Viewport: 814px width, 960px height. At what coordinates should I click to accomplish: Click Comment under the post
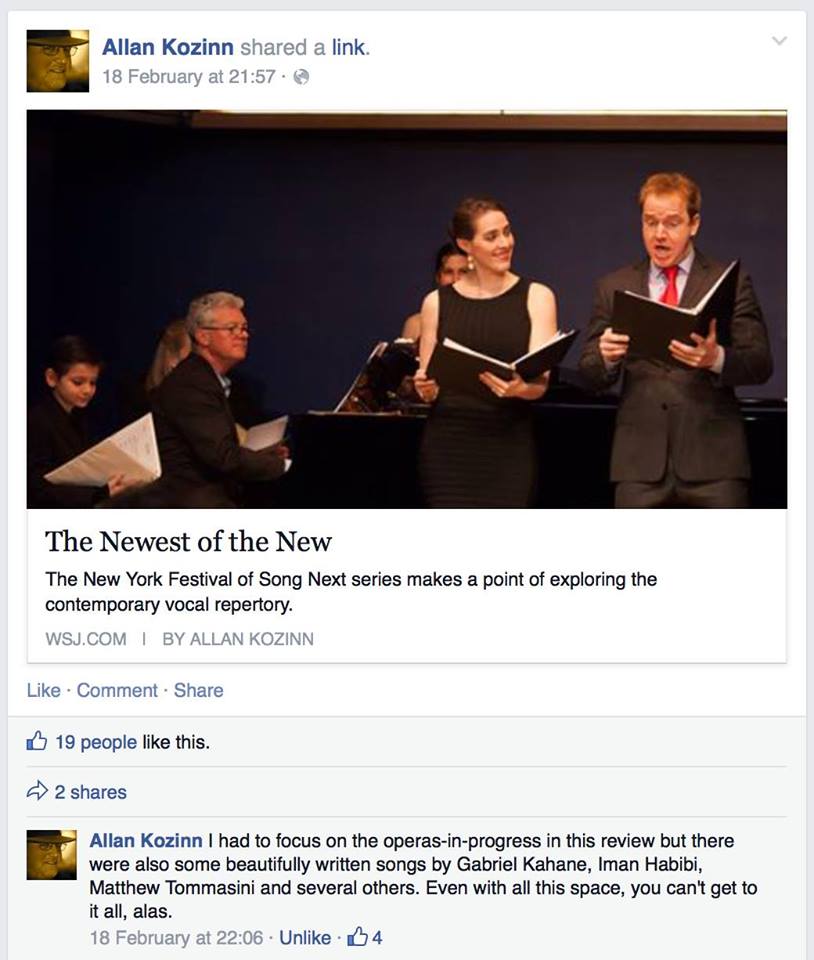117,691
